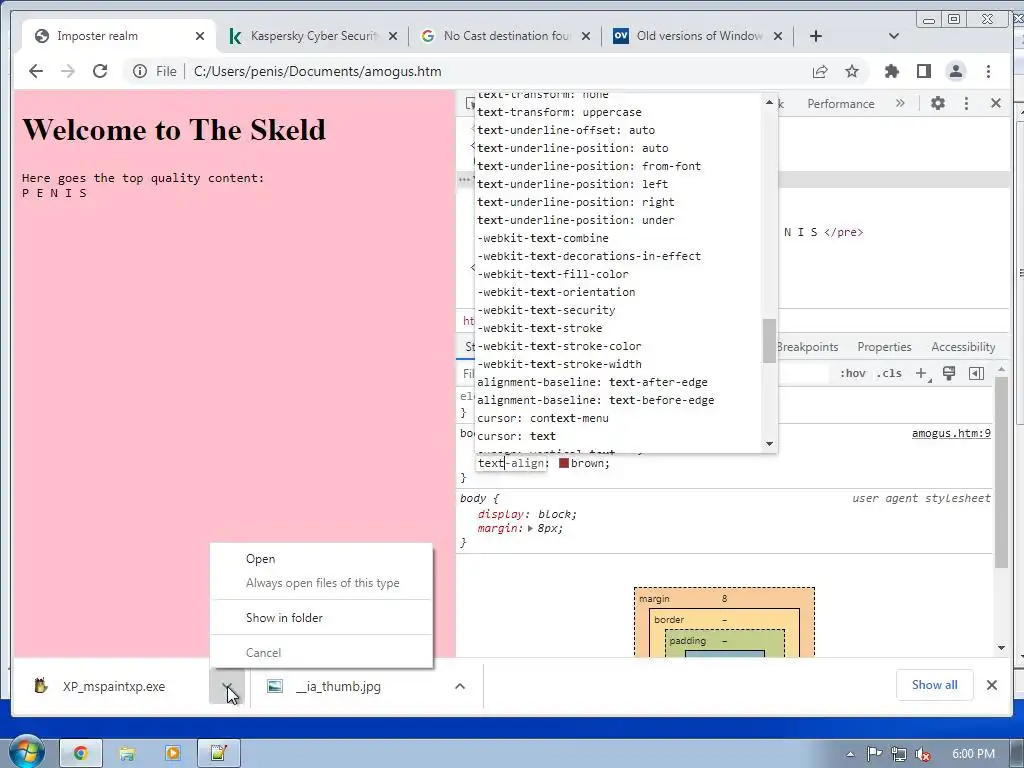
Task: Open the Breakpoints tab in DevTools
Action: pos(807,347)
